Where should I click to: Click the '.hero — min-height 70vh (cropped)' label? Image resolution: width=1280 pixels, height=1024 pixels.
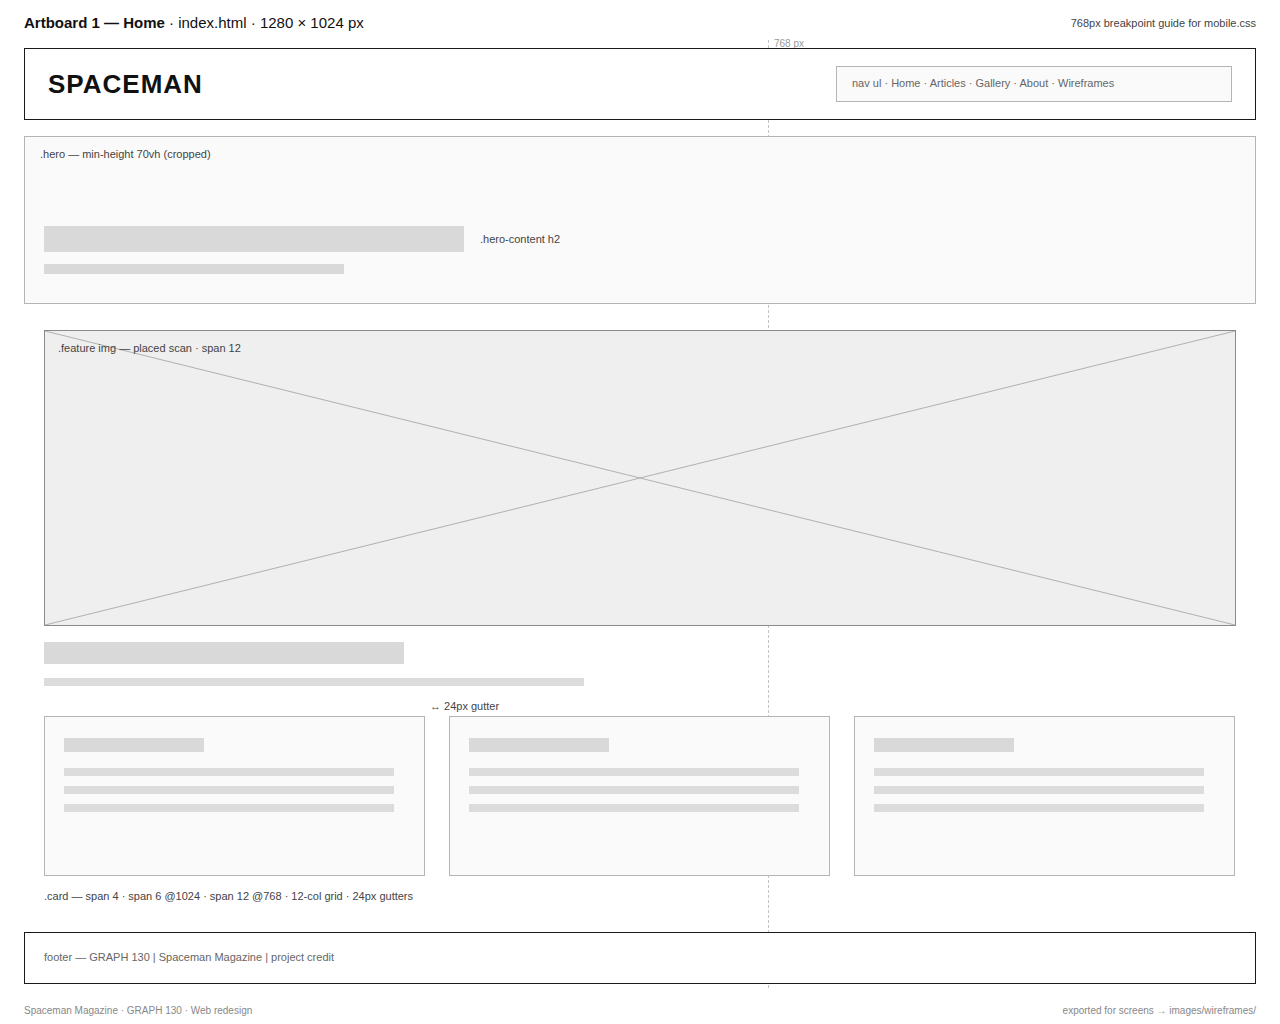click(x=125, y=154)
